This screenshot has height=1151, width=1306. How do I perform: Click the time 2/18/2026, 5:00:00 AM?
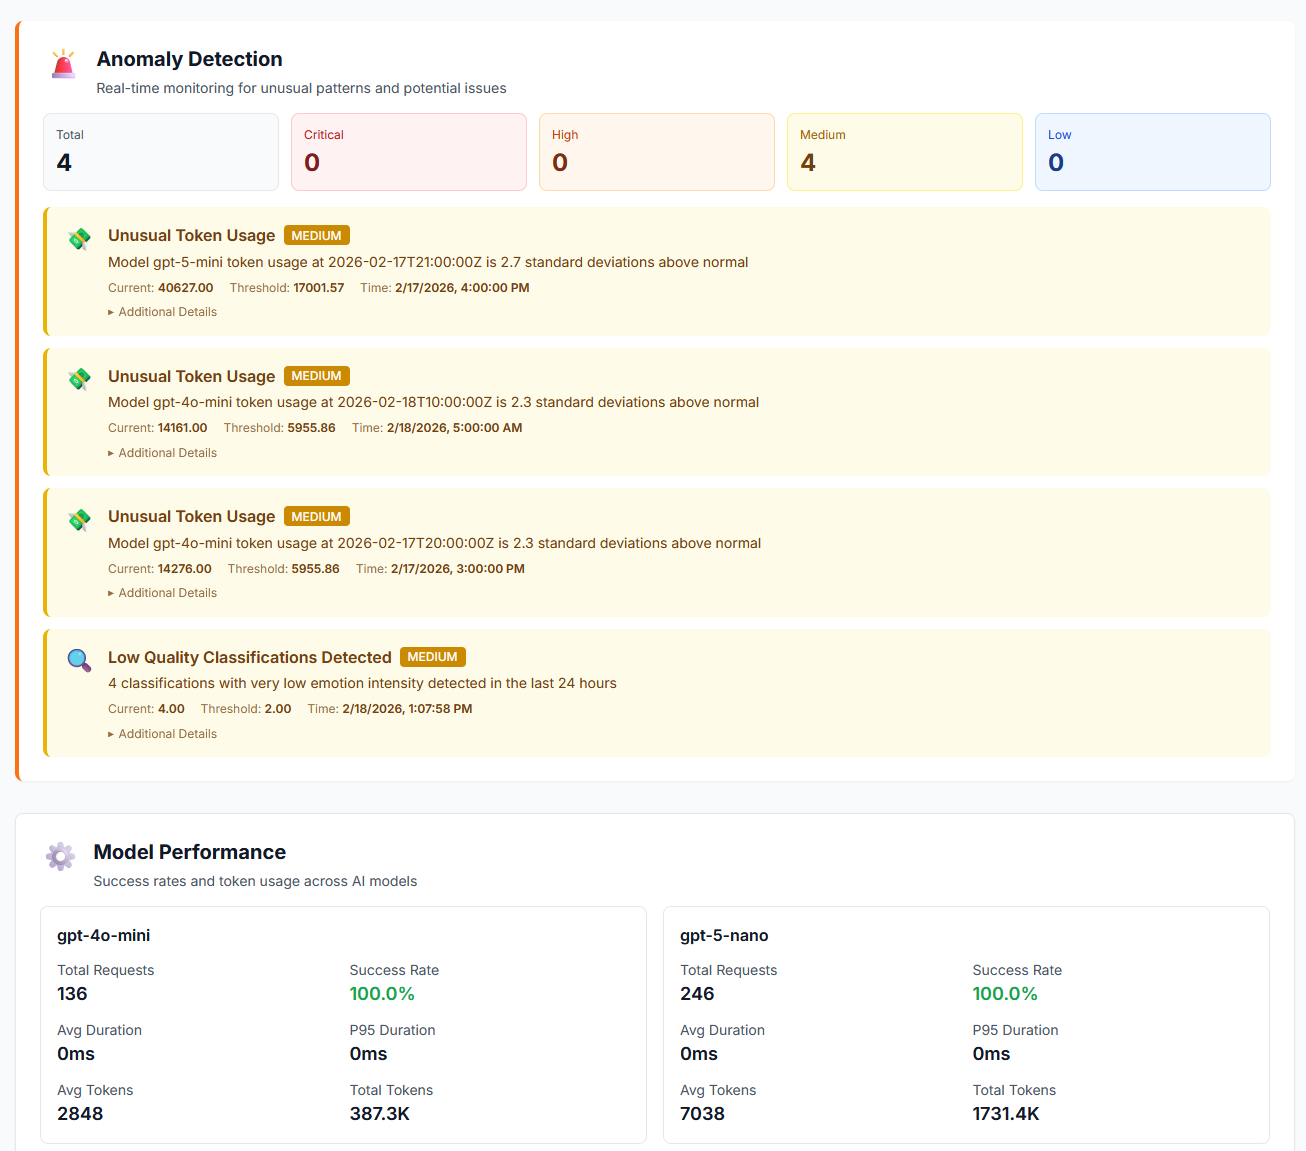[x=454, y=428]
